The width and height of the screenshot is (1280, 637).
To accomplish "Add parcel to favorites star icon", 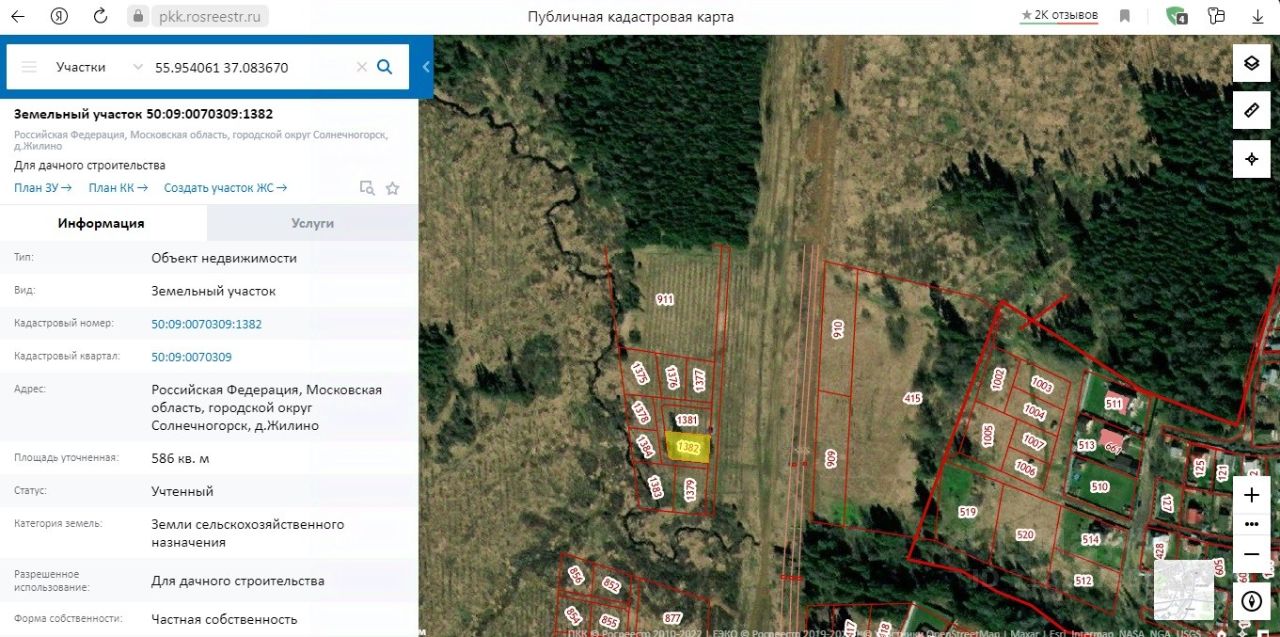I will [x=393, y=187].
